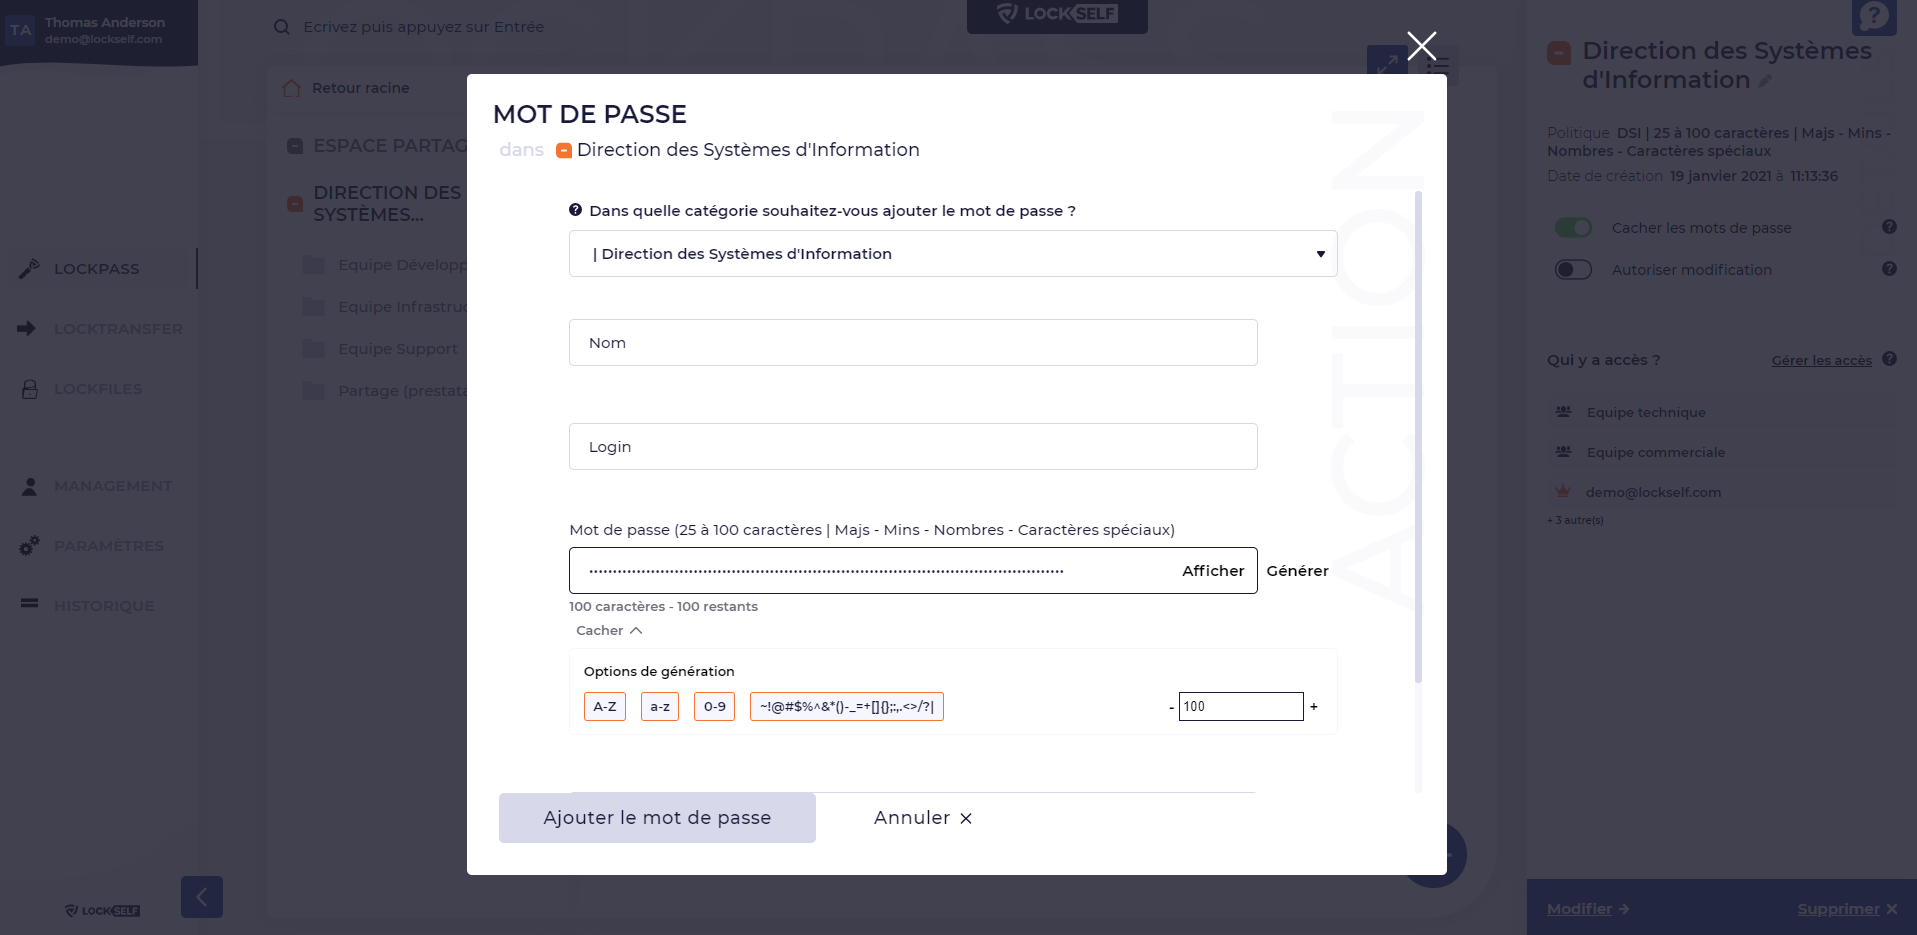Click the LockPass key icon

coord(29,268)
